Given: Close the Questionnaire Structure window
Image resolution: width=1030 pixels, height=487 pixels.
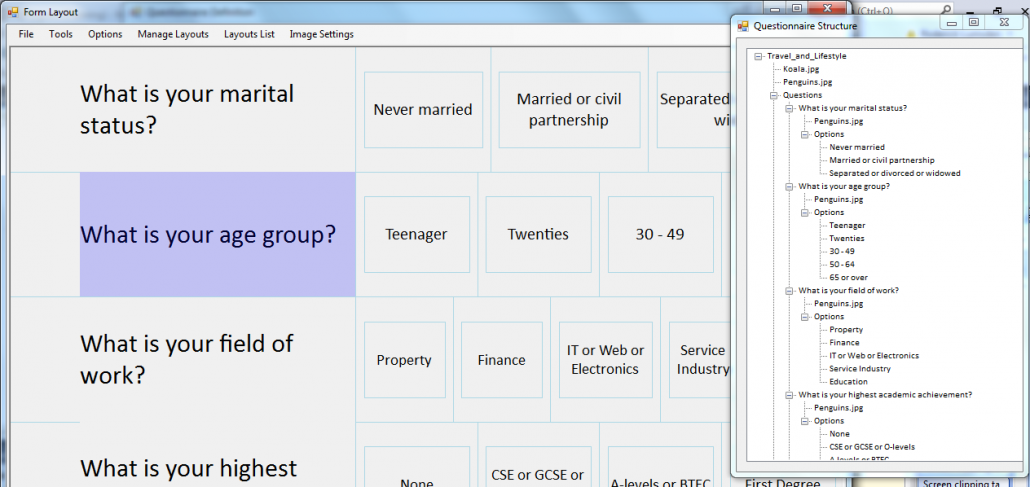Looking at the screenshot, I should [1003, 22].
